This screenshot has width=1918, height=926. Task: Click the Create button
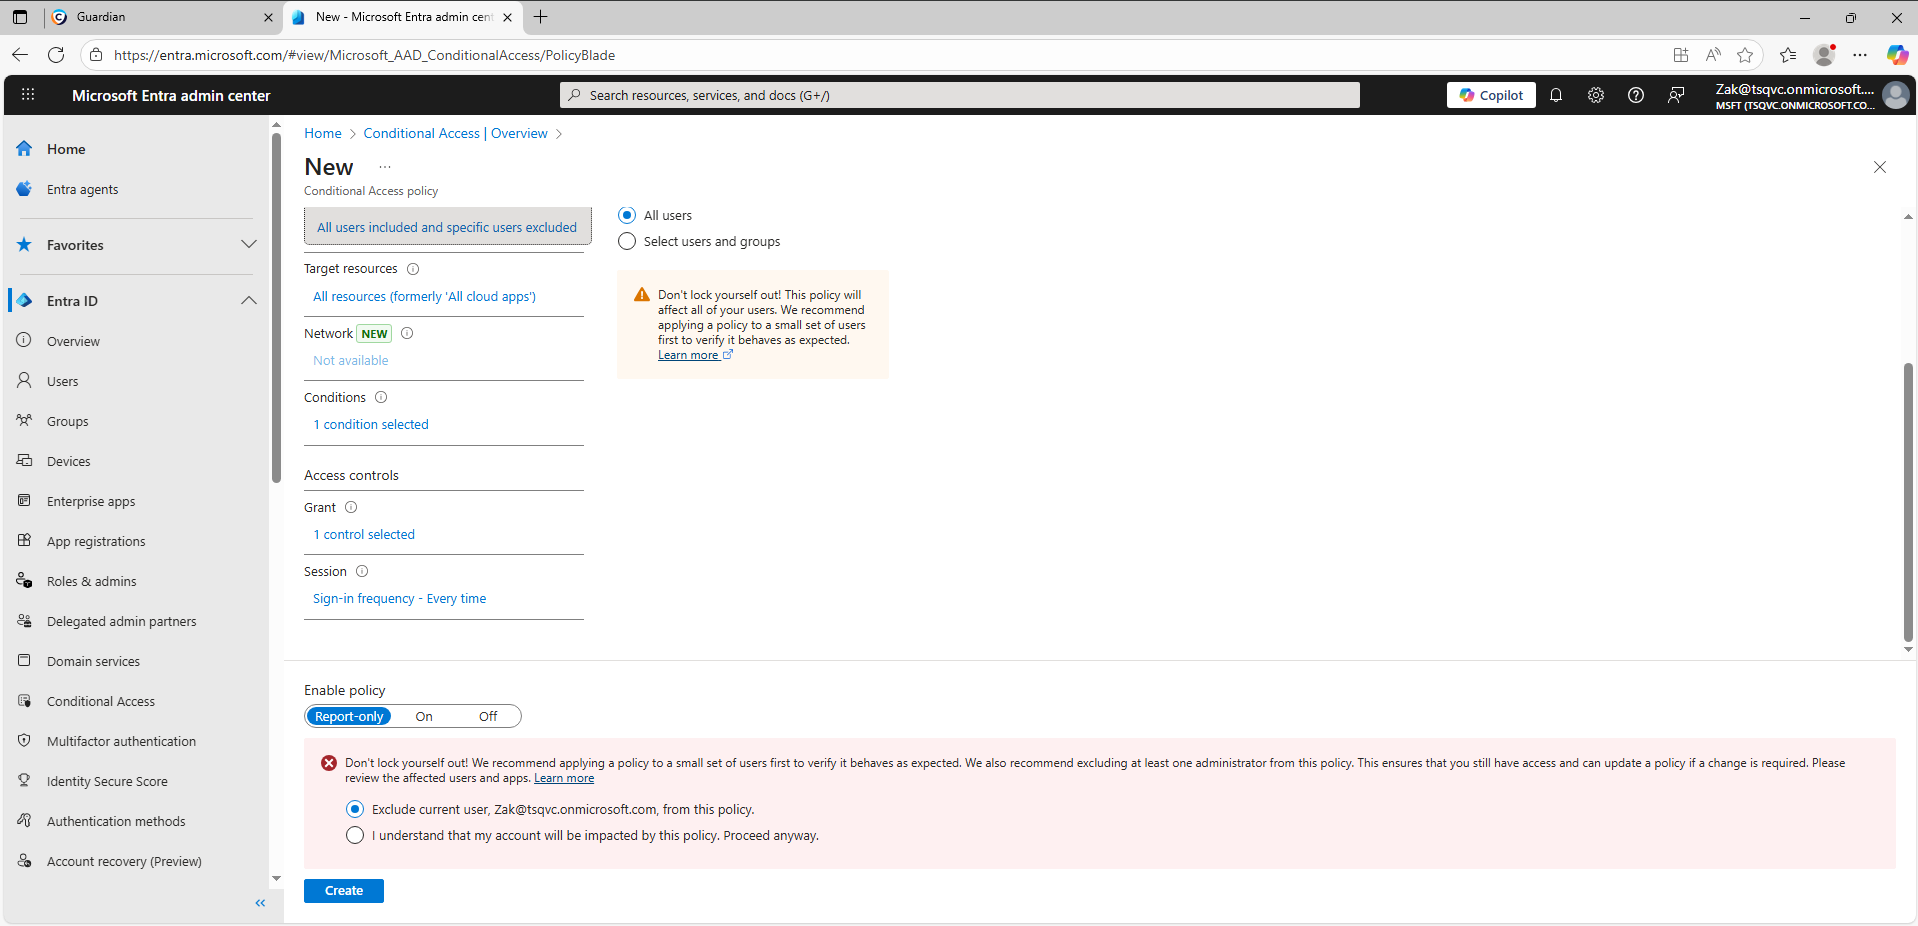pyautogui.click(x=343, y=891)
